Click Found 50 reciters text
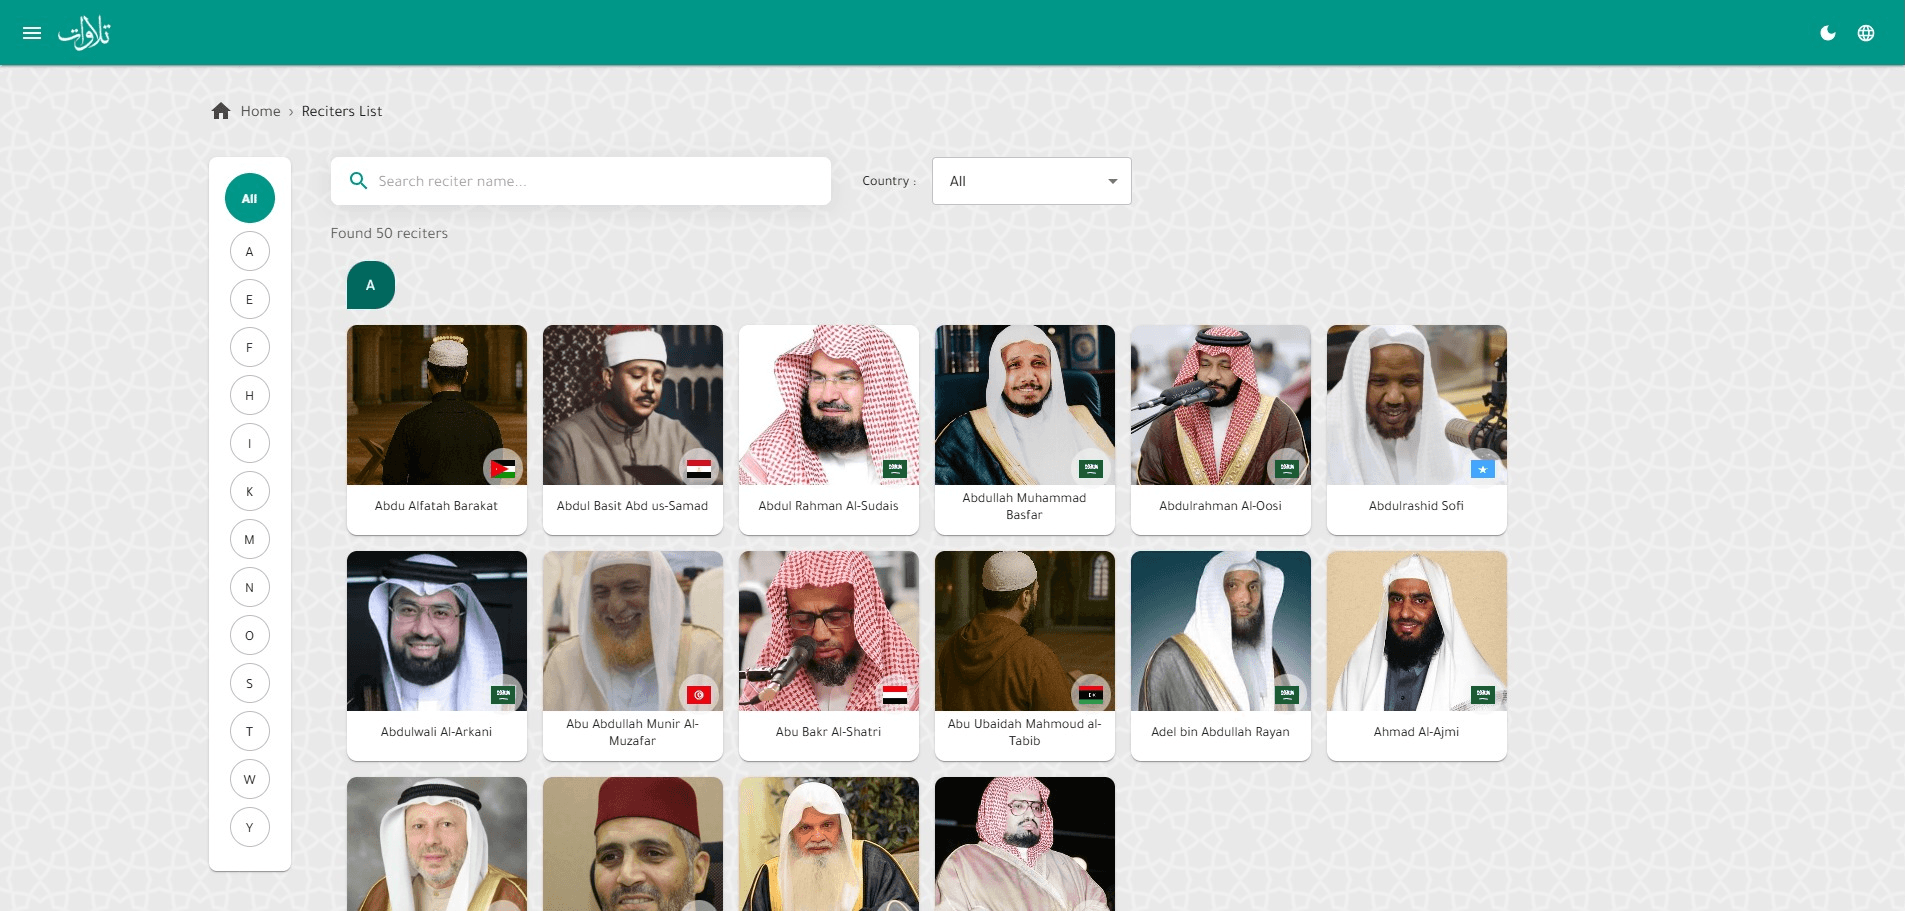 pos(389,233)
